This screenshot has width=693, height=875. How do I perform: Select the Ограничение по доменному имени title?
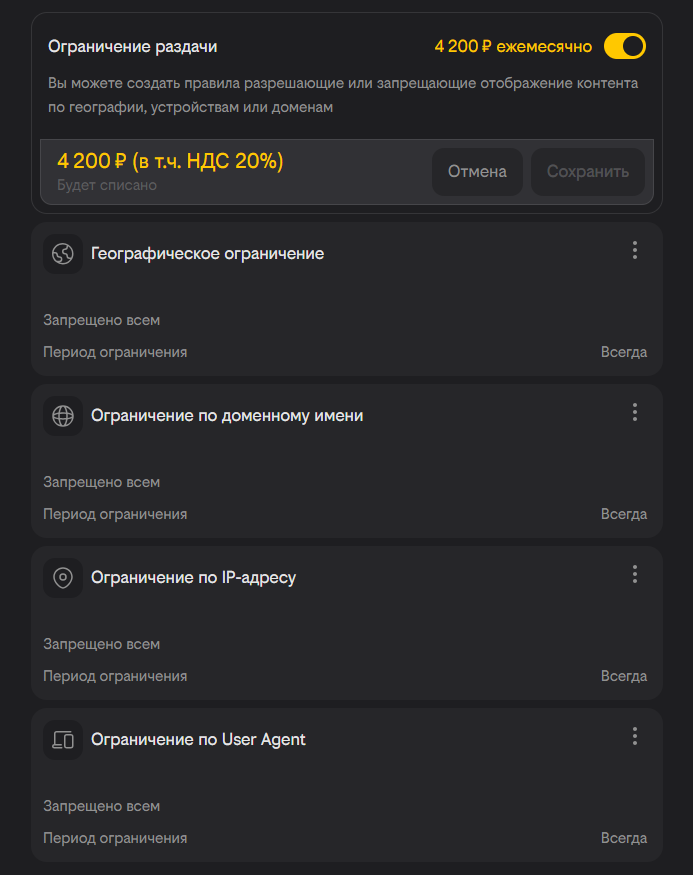pos(227,416)
